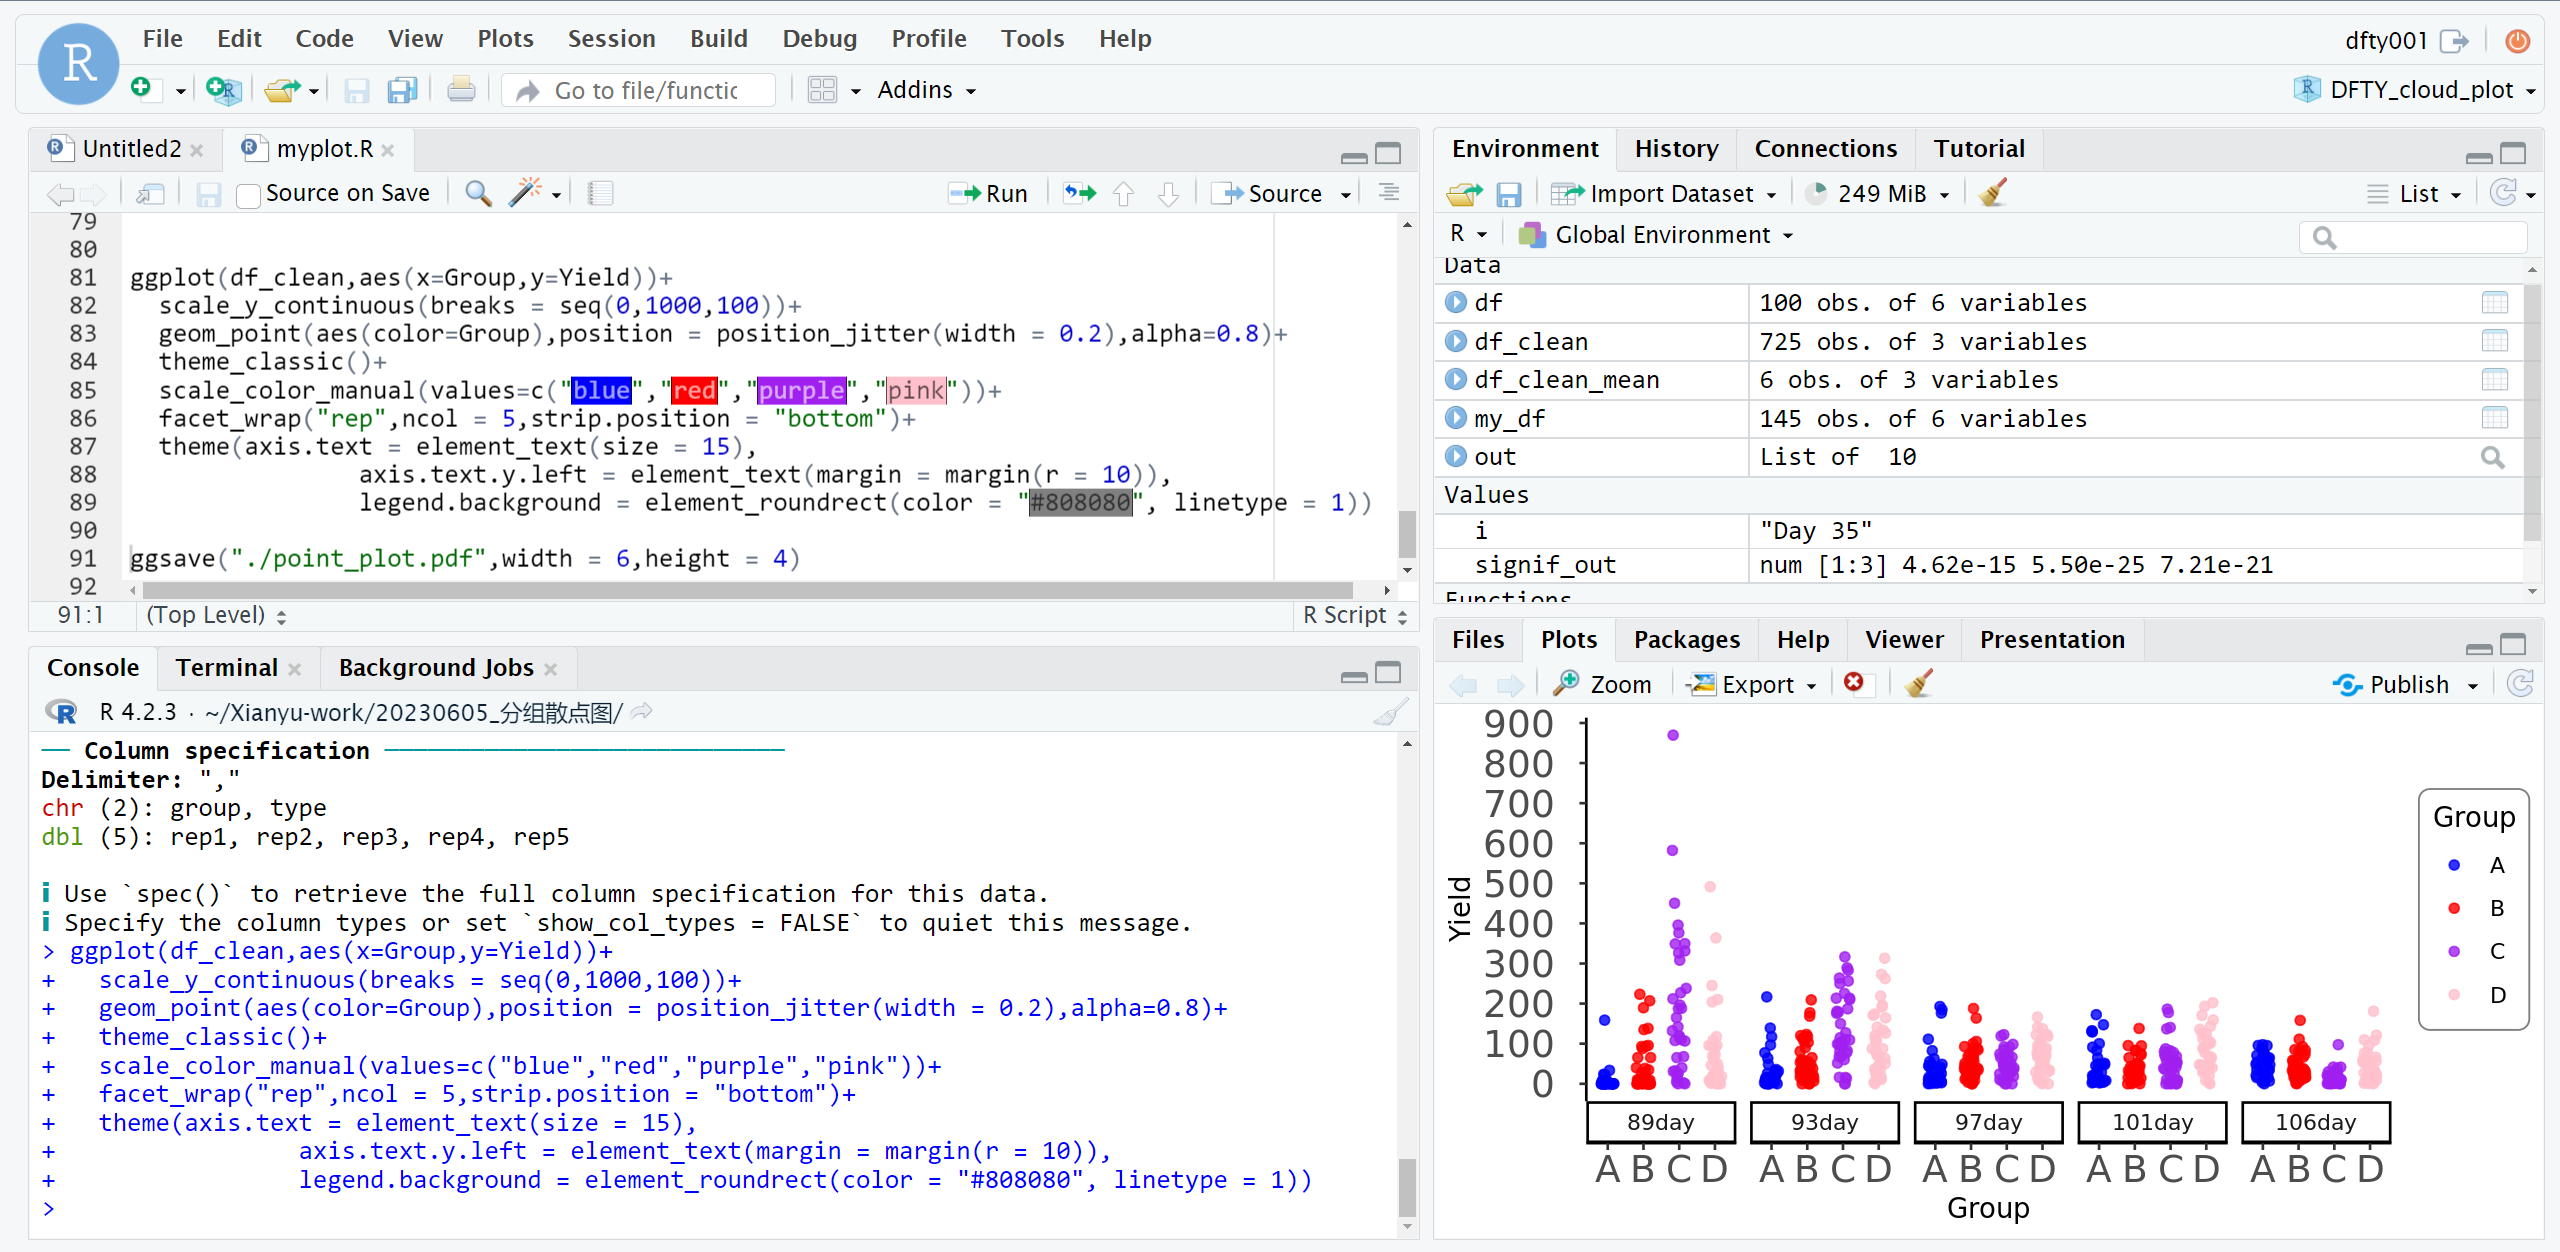
Task: Expand the df_clean data object
Action: (1456, 341)
